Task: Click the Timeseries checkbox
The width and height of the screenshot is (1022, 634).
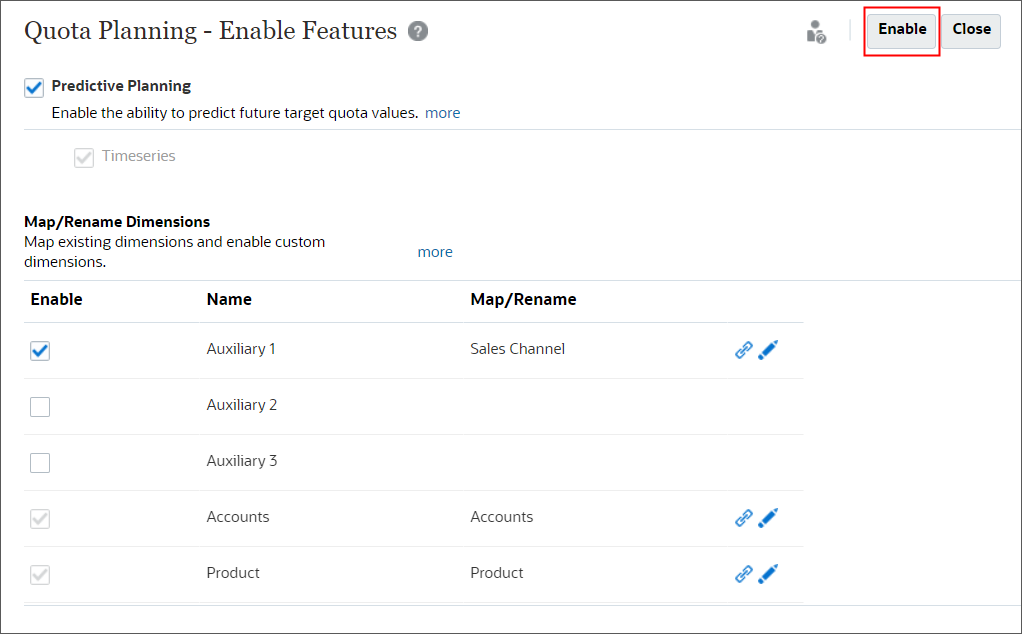Action: click(x=84, y=157)
